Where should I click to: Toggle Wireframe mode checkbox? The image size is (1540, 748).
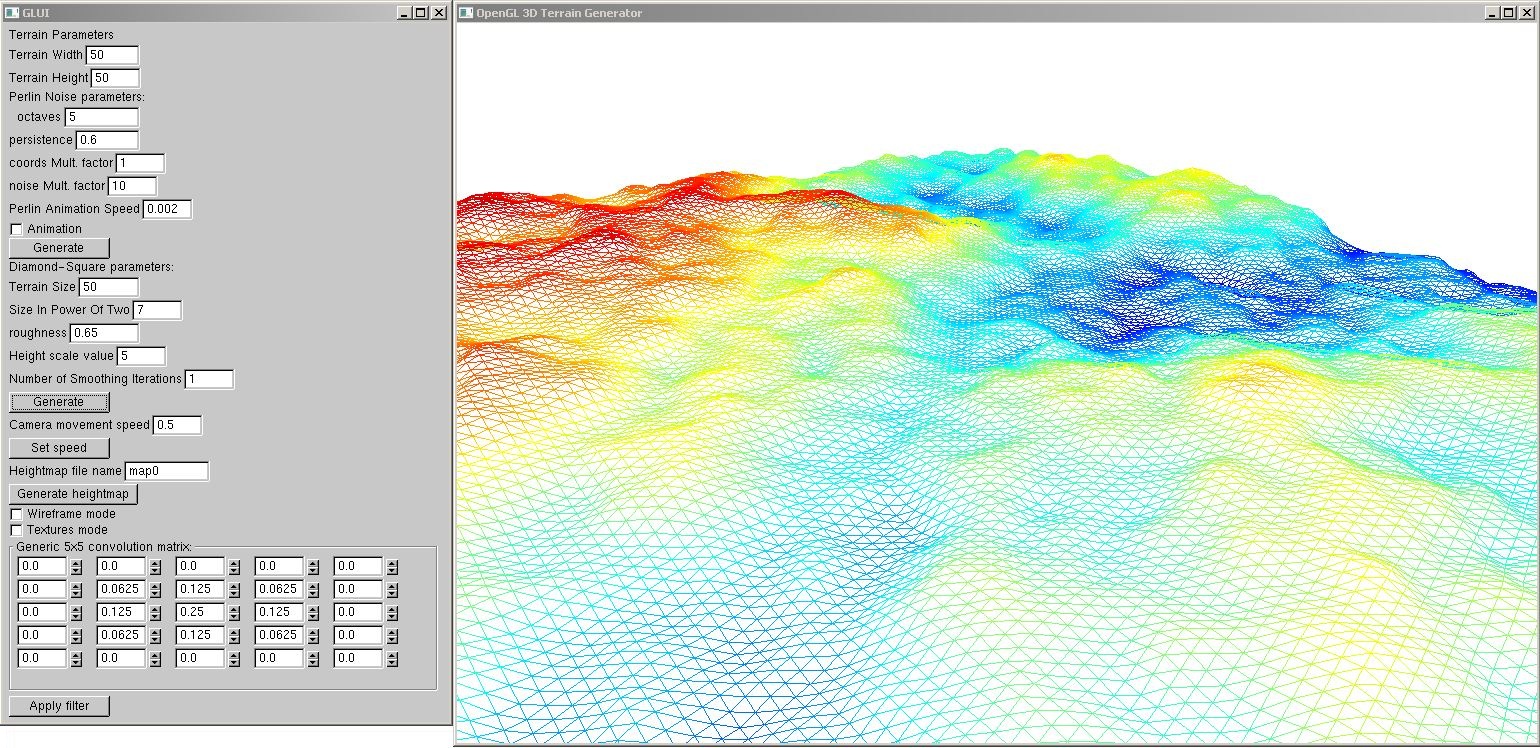pyautogui.click(x=16, y=514)
